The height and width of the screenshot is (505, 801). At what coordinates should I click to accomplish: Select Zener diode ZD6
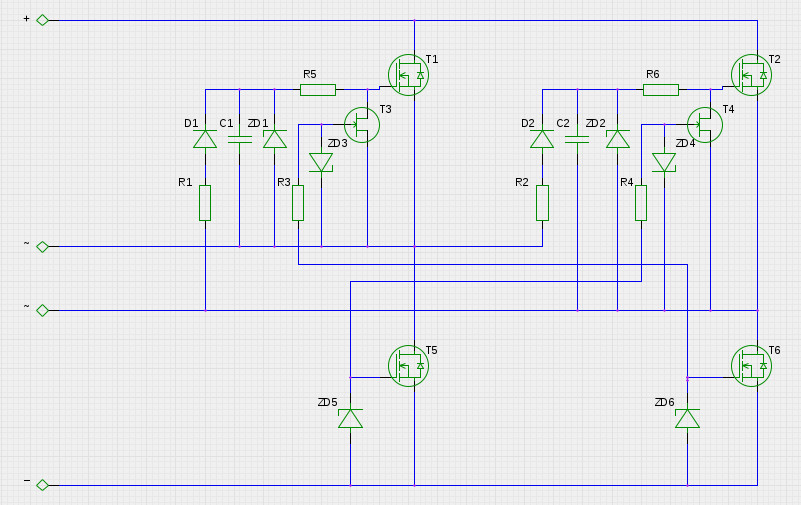coord(687,418)
